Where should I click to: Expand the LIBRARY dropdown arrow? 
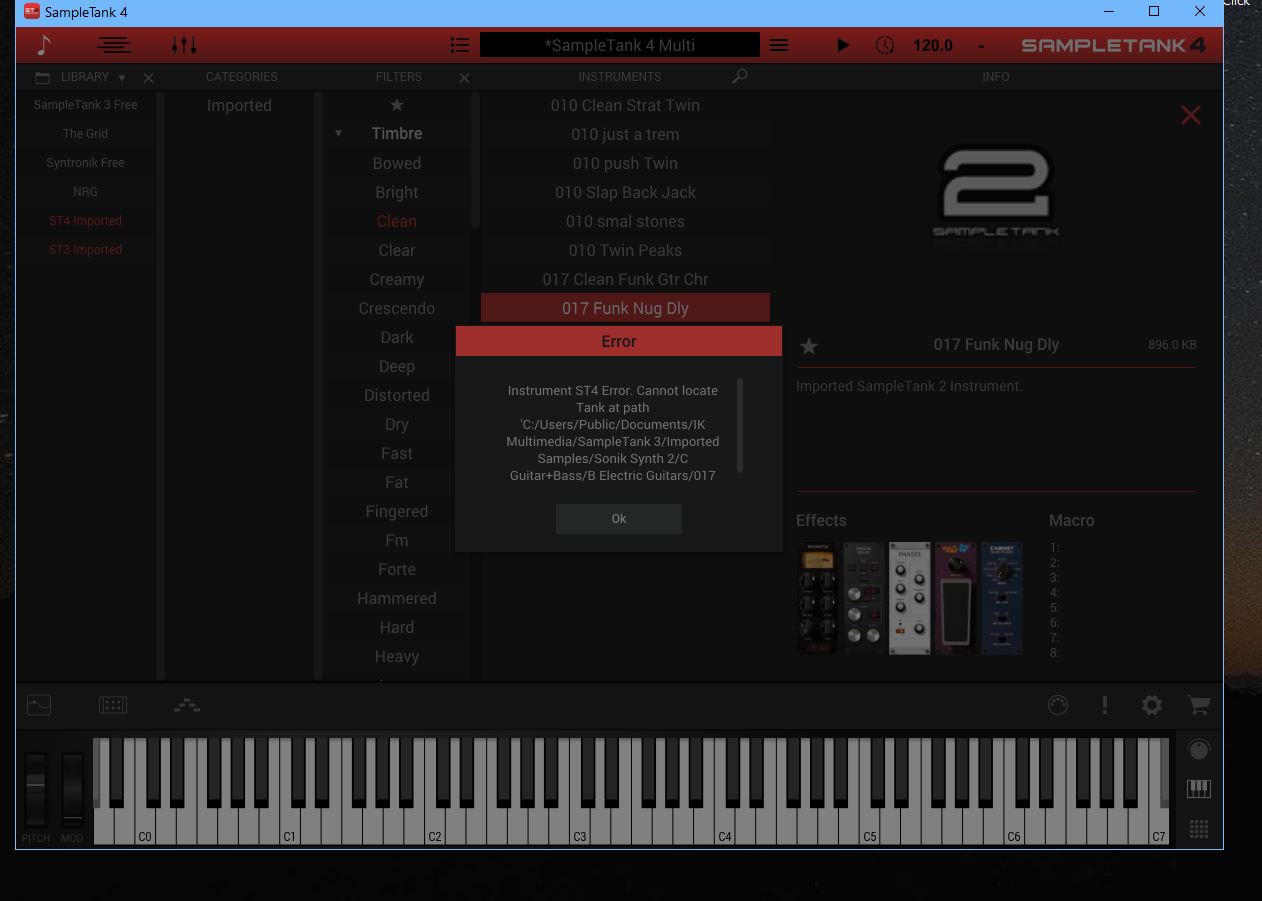click(122, 78)
